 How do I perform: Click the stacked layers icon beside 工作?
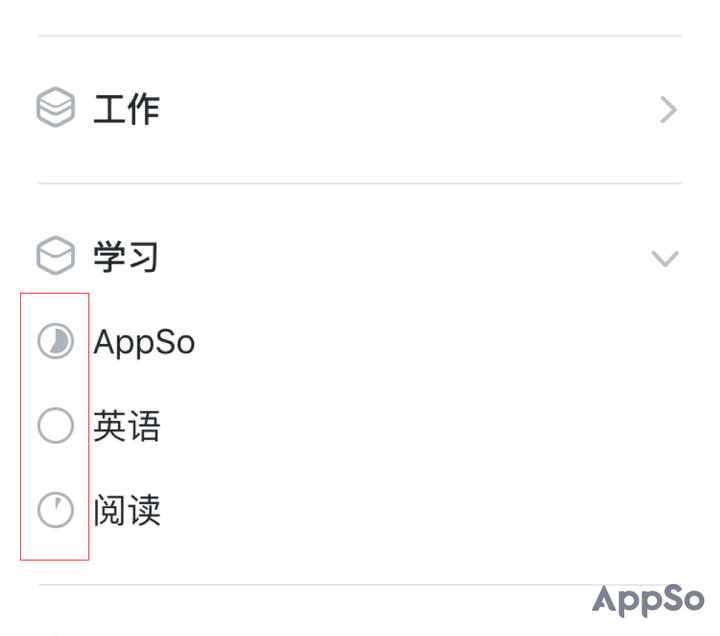(x=56, y=109)
